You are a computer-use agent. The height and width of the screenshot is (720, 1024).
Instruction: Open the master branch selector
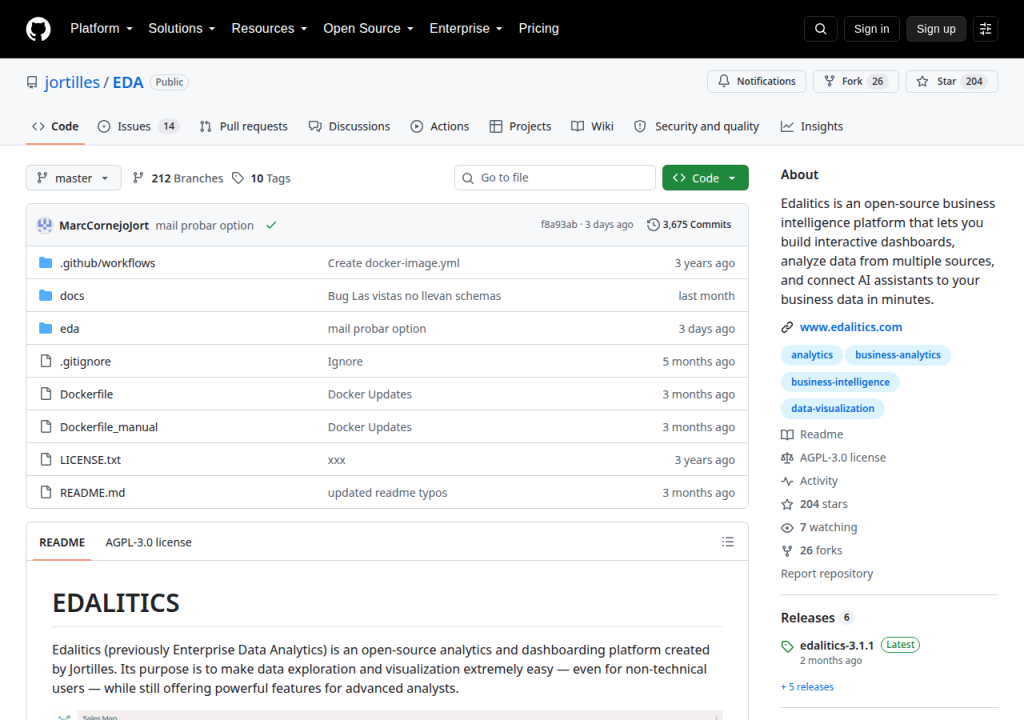(x=73, y=178)
